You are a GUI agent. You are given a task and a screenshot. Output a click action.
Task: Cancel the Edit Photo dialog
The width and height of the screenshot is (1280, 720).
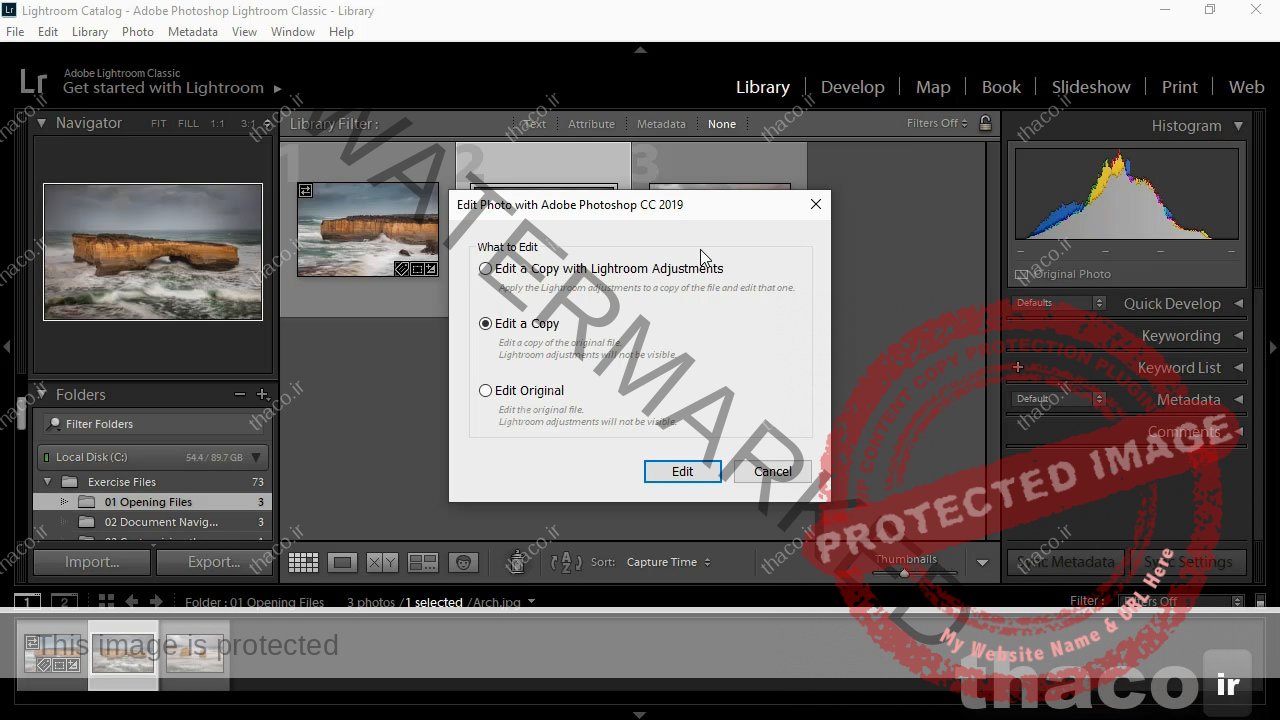coord(772,471)
